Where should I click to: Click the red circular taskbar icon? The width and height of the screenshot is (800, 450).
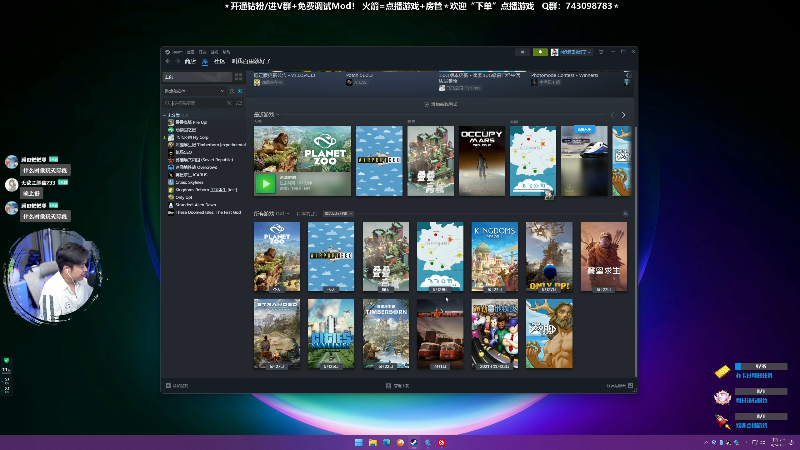tap(441, 442)
